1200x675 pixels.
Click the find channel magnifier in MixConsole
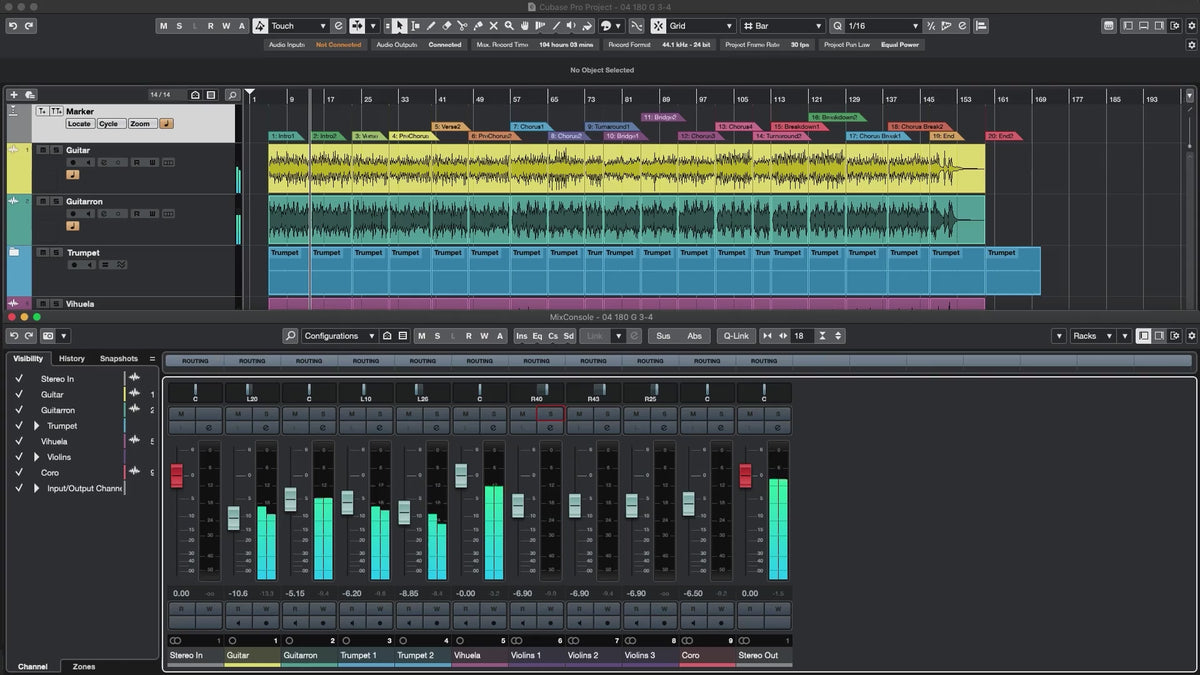pos(290,336)
